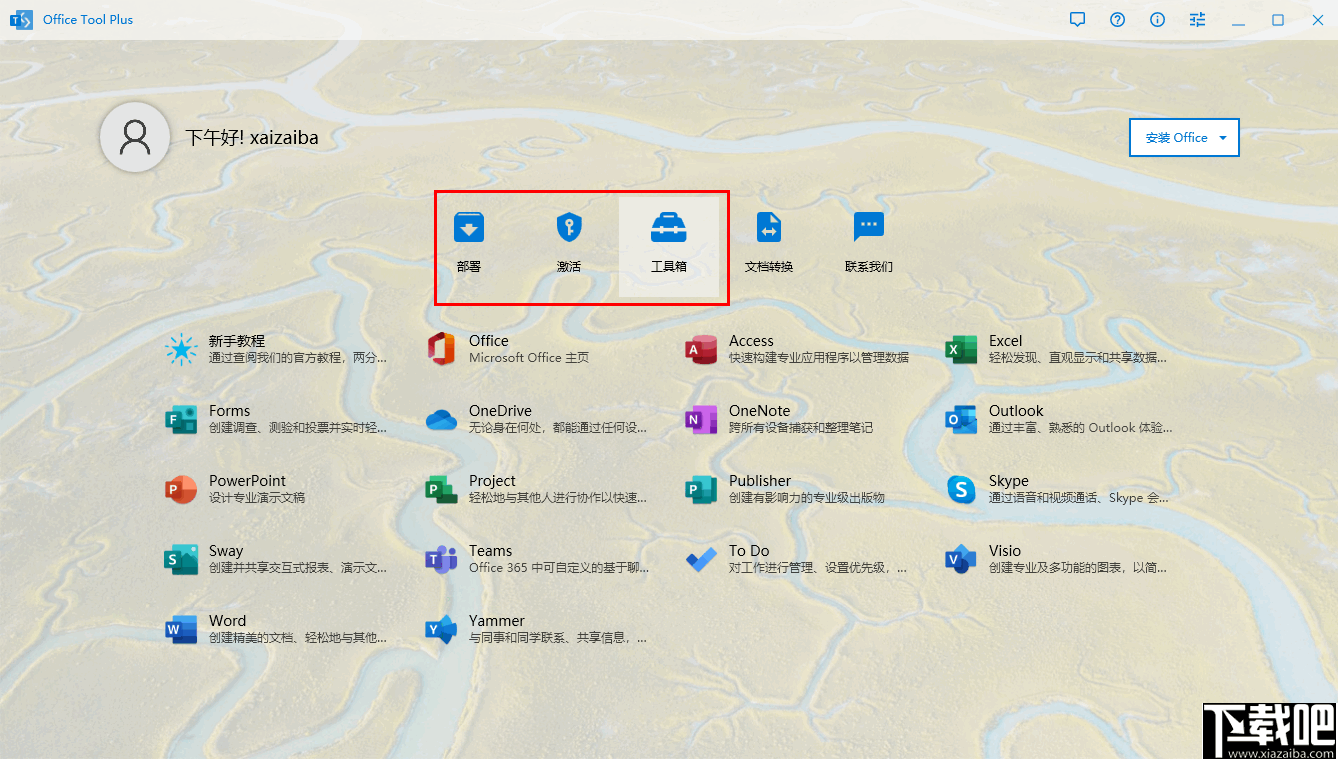Open the 激活 (Activate) tool
Viewport: 1338px width, 759px height.
[569, 240]
